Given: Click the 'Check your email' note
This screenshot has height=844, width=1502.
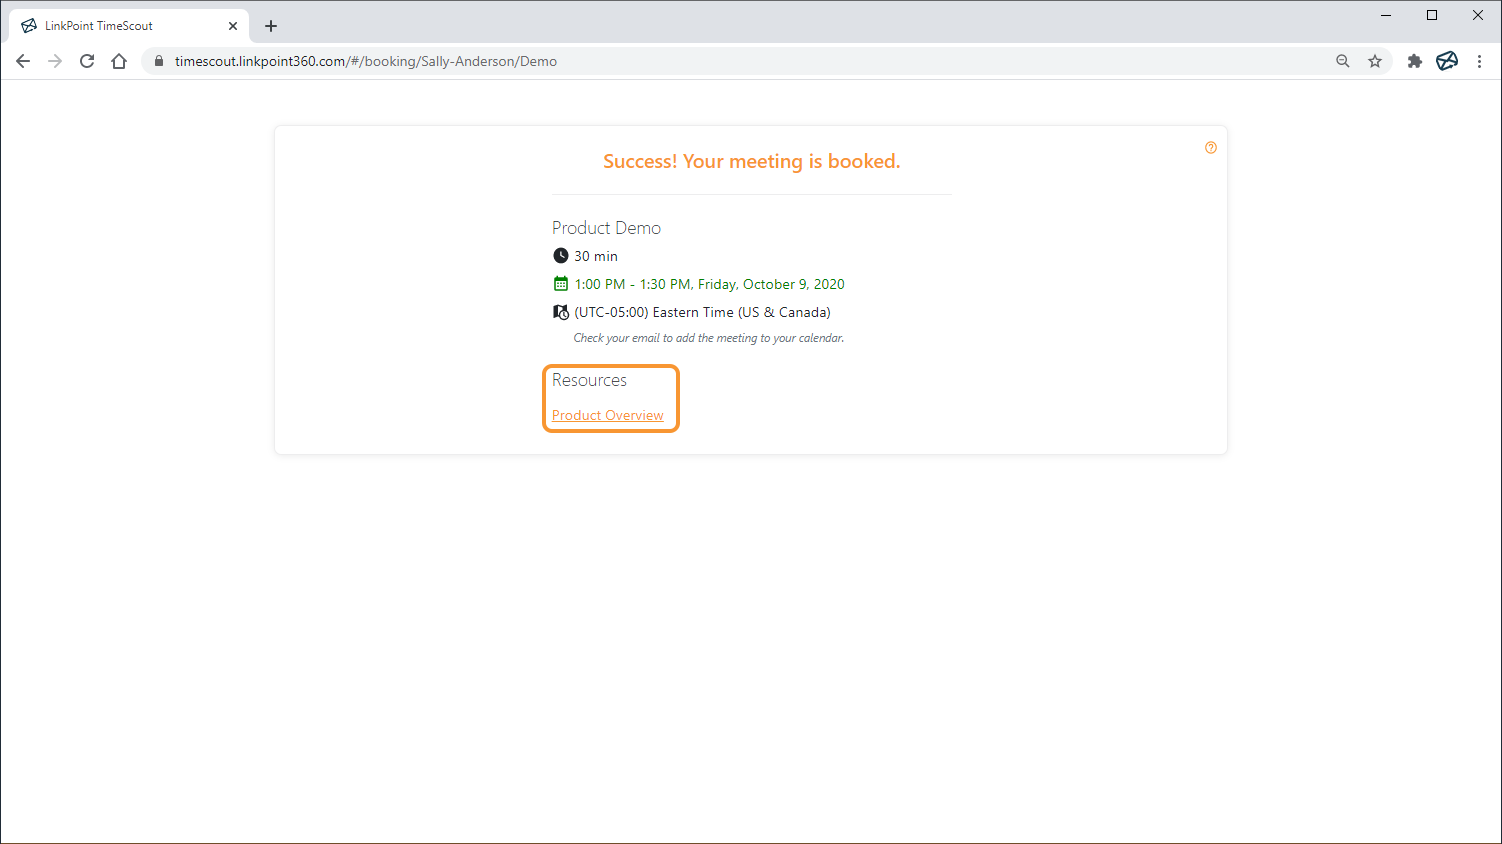Looking at the screenshot, I should click(709, 338).
